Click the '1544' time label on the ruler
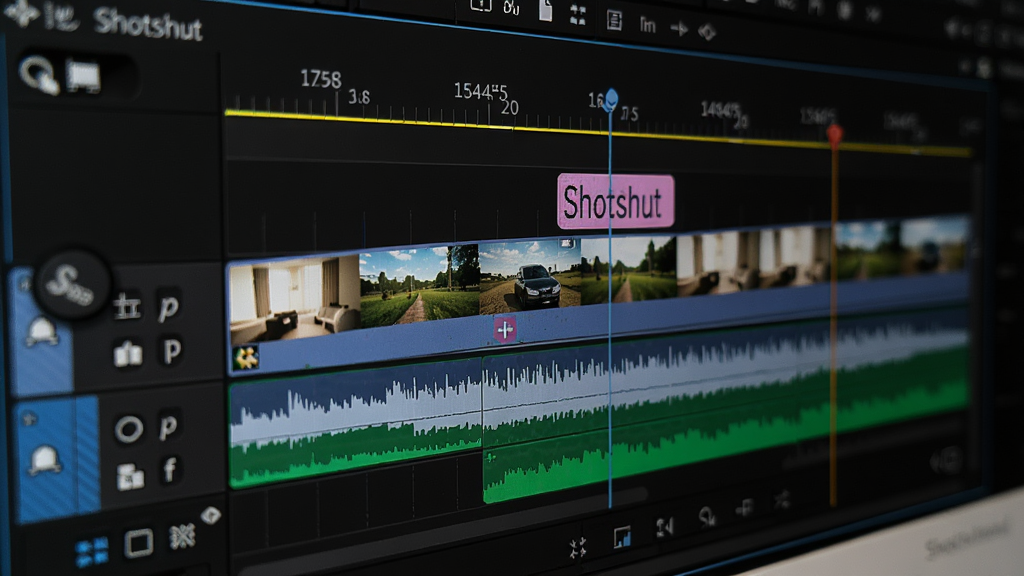This screenshot has height=576, width=1024. click(x=480, y=91)
